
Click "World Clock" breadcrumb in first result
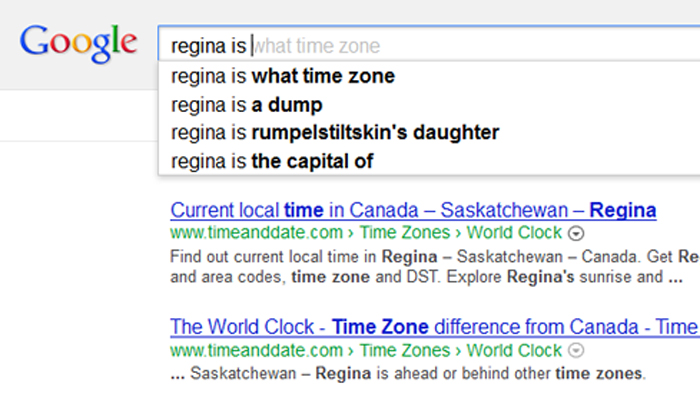click(x=516, y=233)
